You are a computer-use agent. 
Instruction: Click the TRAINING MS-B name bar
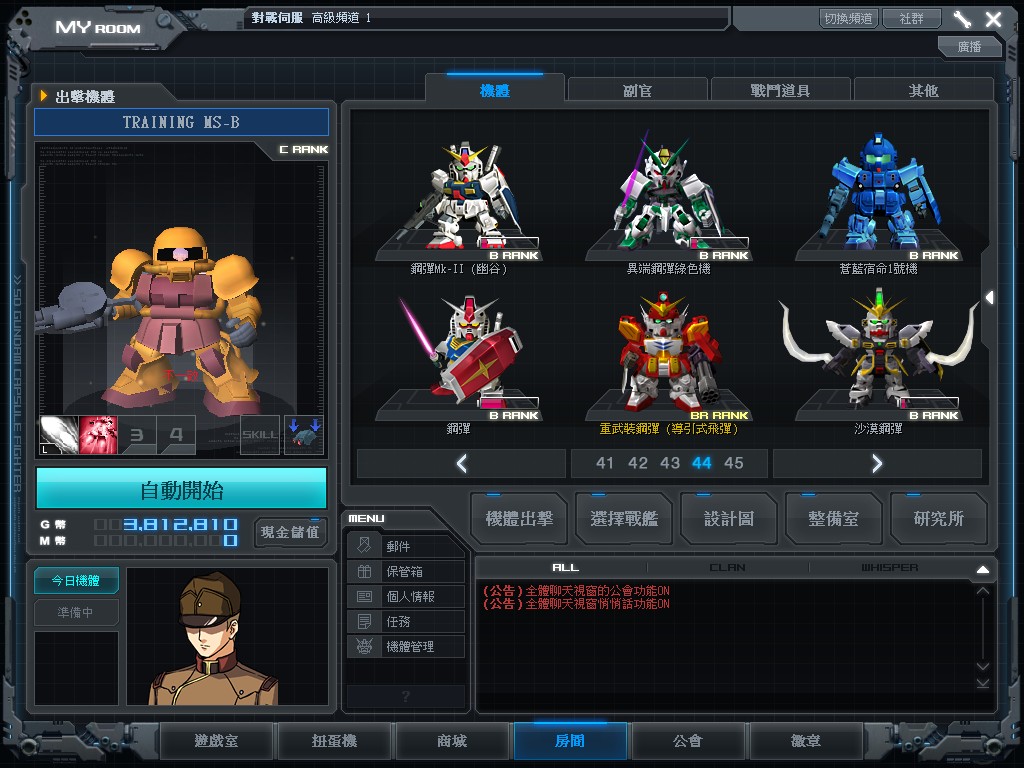click(182, 122)
